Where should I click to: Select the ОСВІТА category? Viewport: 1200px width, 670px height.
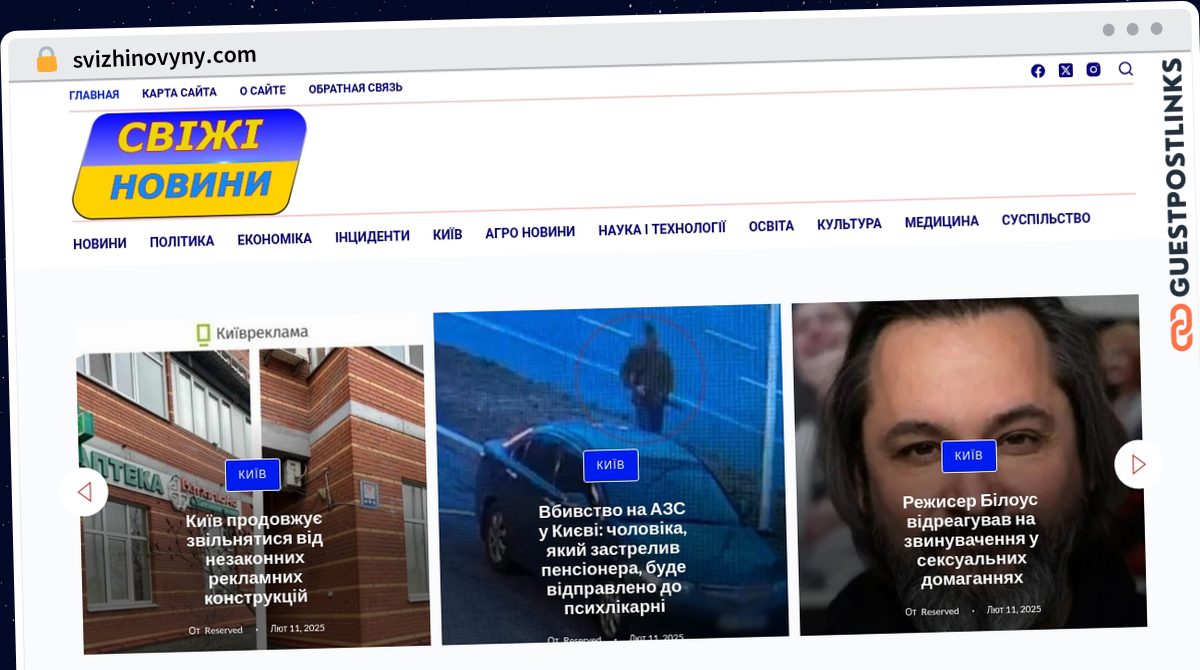click(x=771, y=226)
